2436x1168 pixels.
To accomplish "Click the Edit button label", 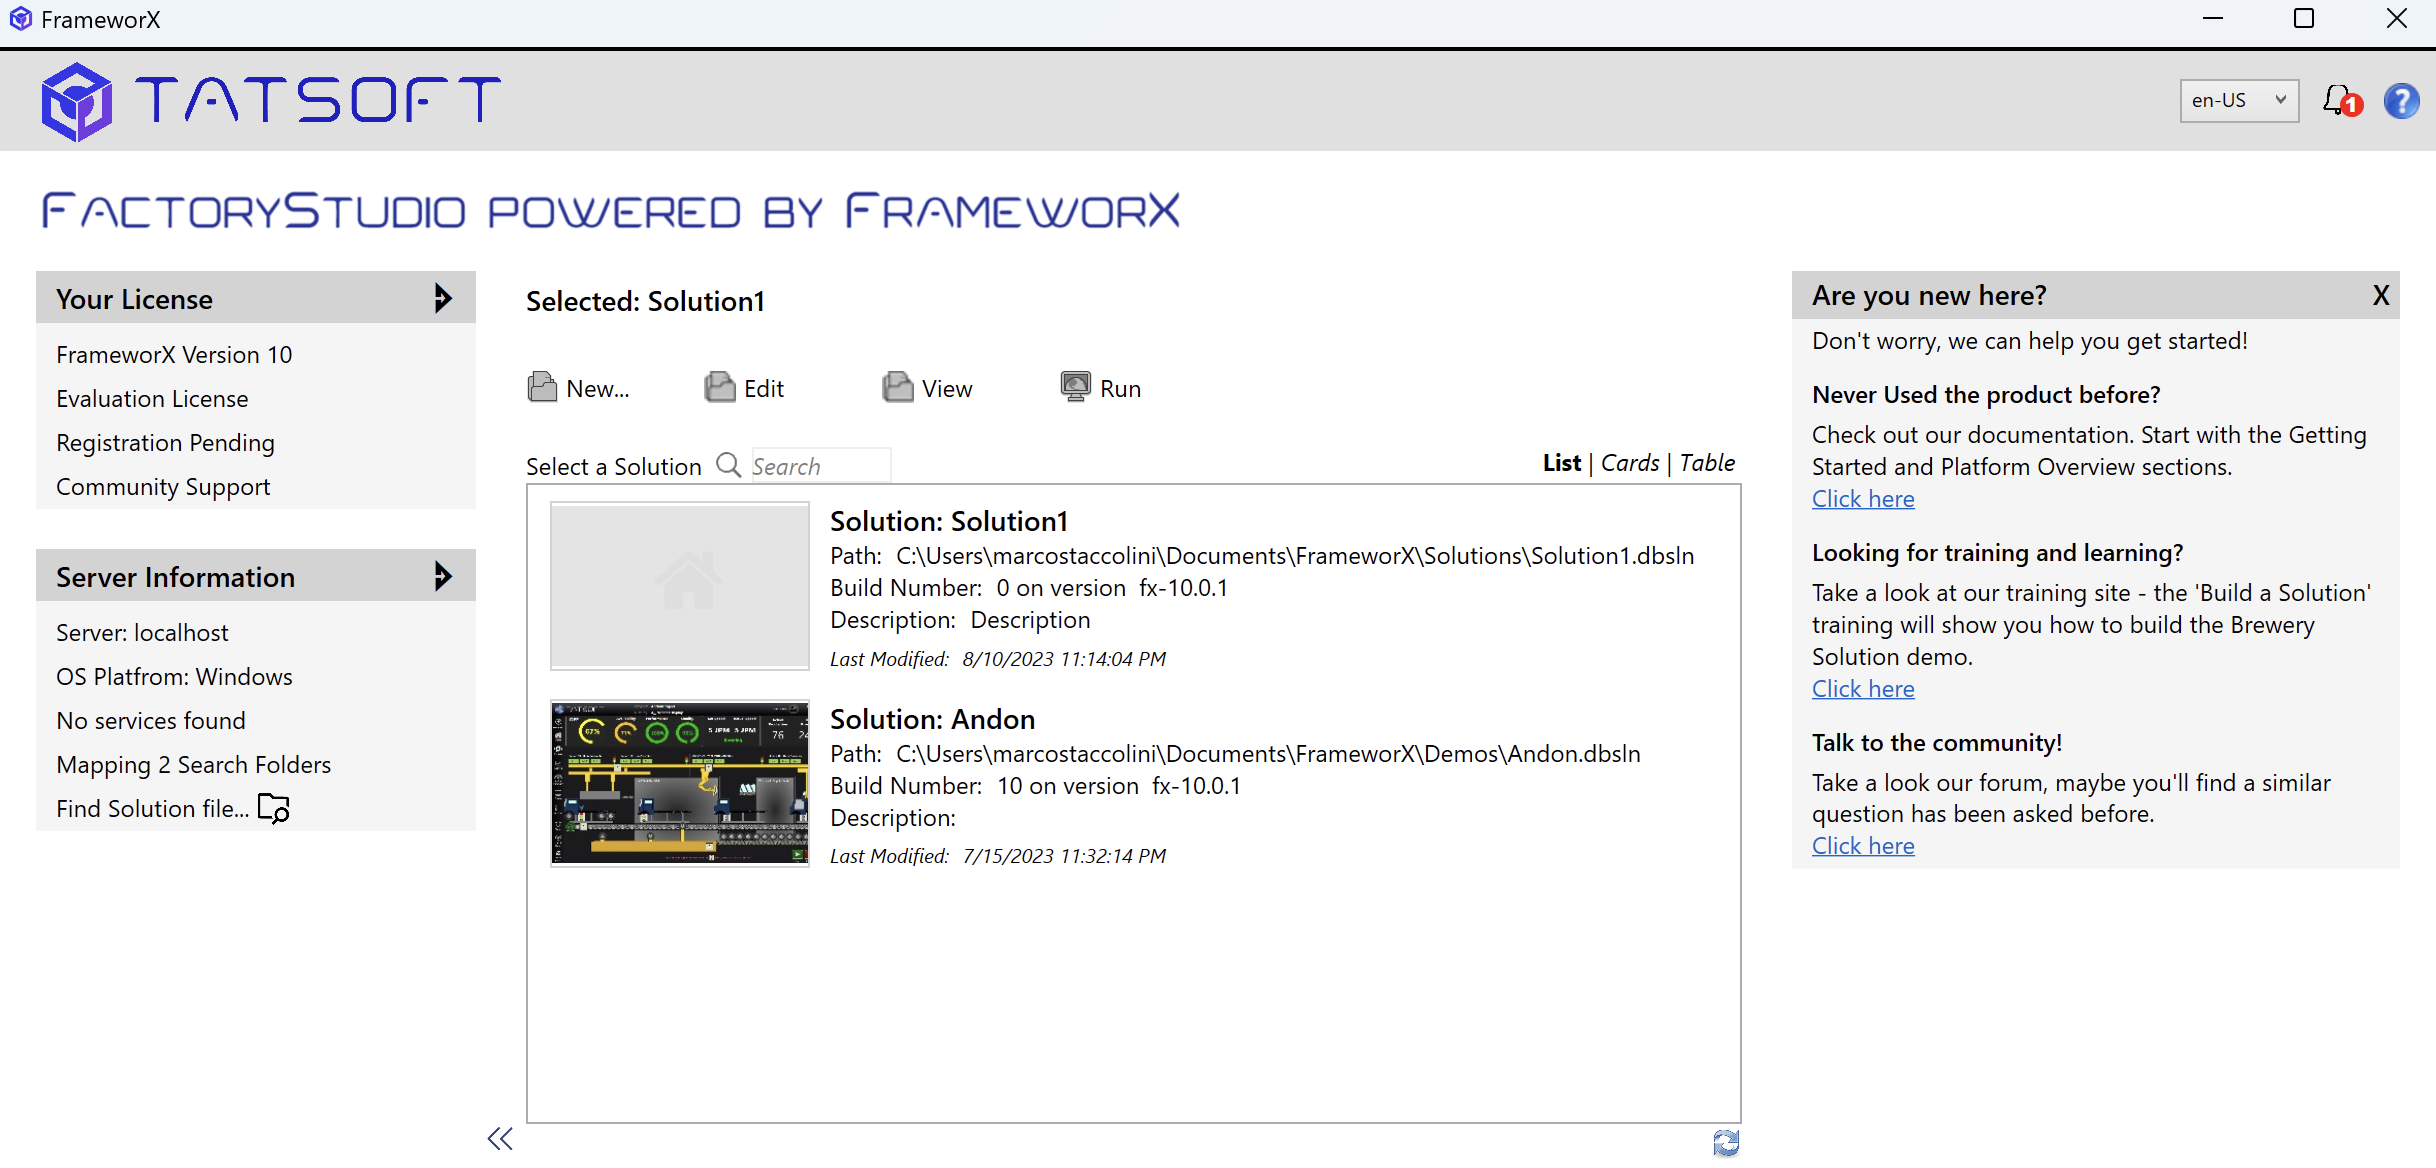I will click(x=764, y=388).
